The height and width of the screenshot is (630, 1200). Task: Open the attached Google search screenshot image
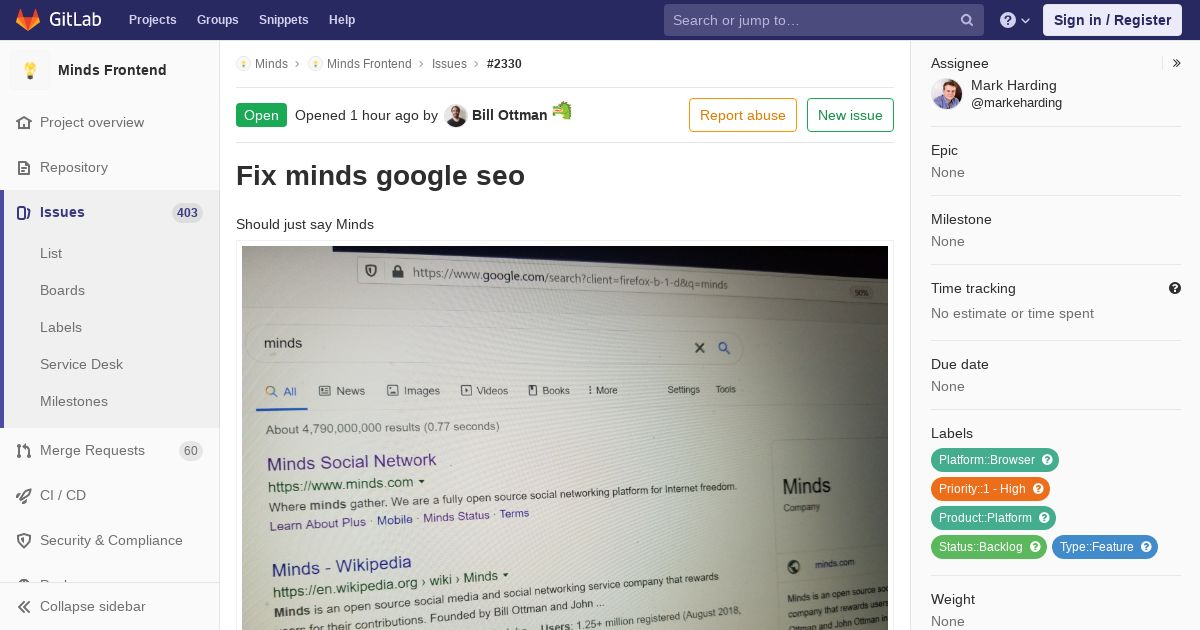coord(565,437)
